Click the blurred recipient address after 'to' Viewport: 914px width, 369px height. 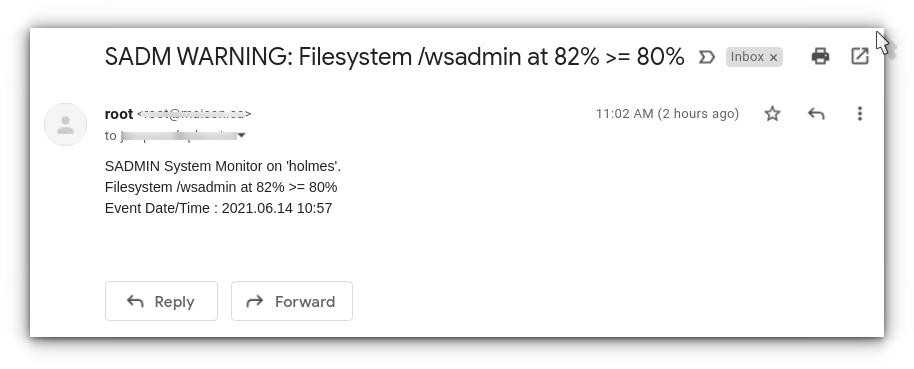click(178, 136)
